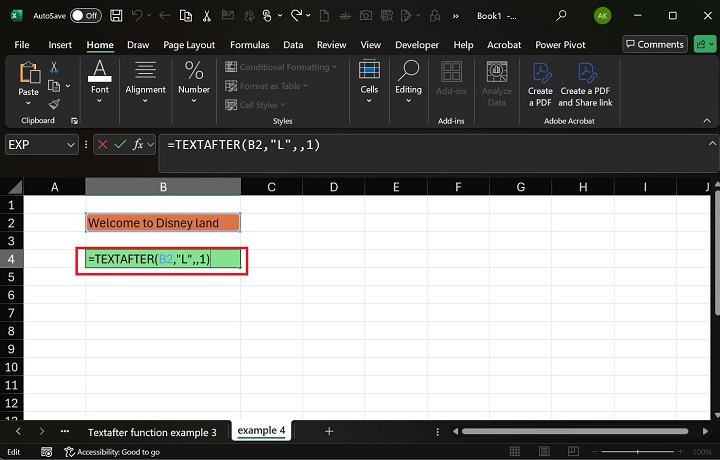The width and height of the screenshot is (720, 460).
Task: Select the Format Painter brush icon
Action: (x=54, y=104)
